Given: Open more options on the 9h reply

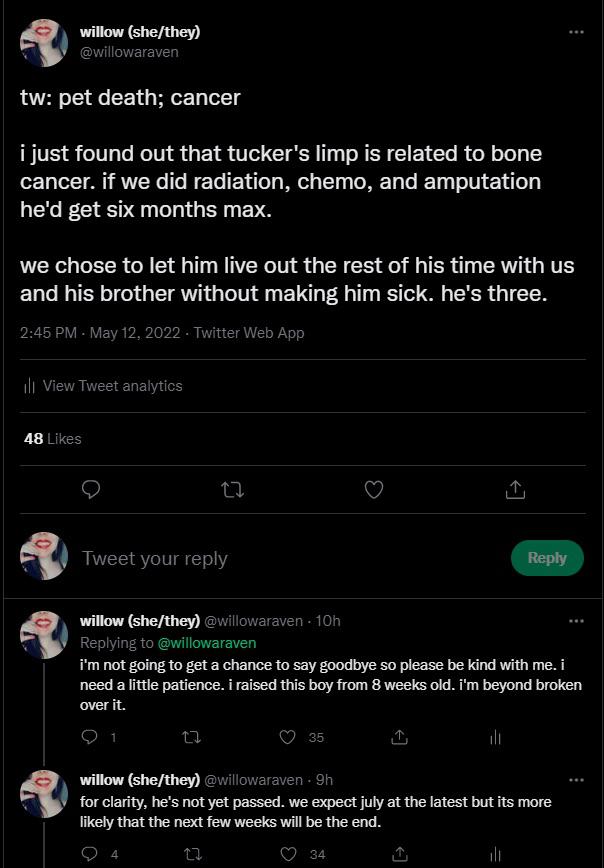Looking at the screenshot, I should (x=576, y=780).
